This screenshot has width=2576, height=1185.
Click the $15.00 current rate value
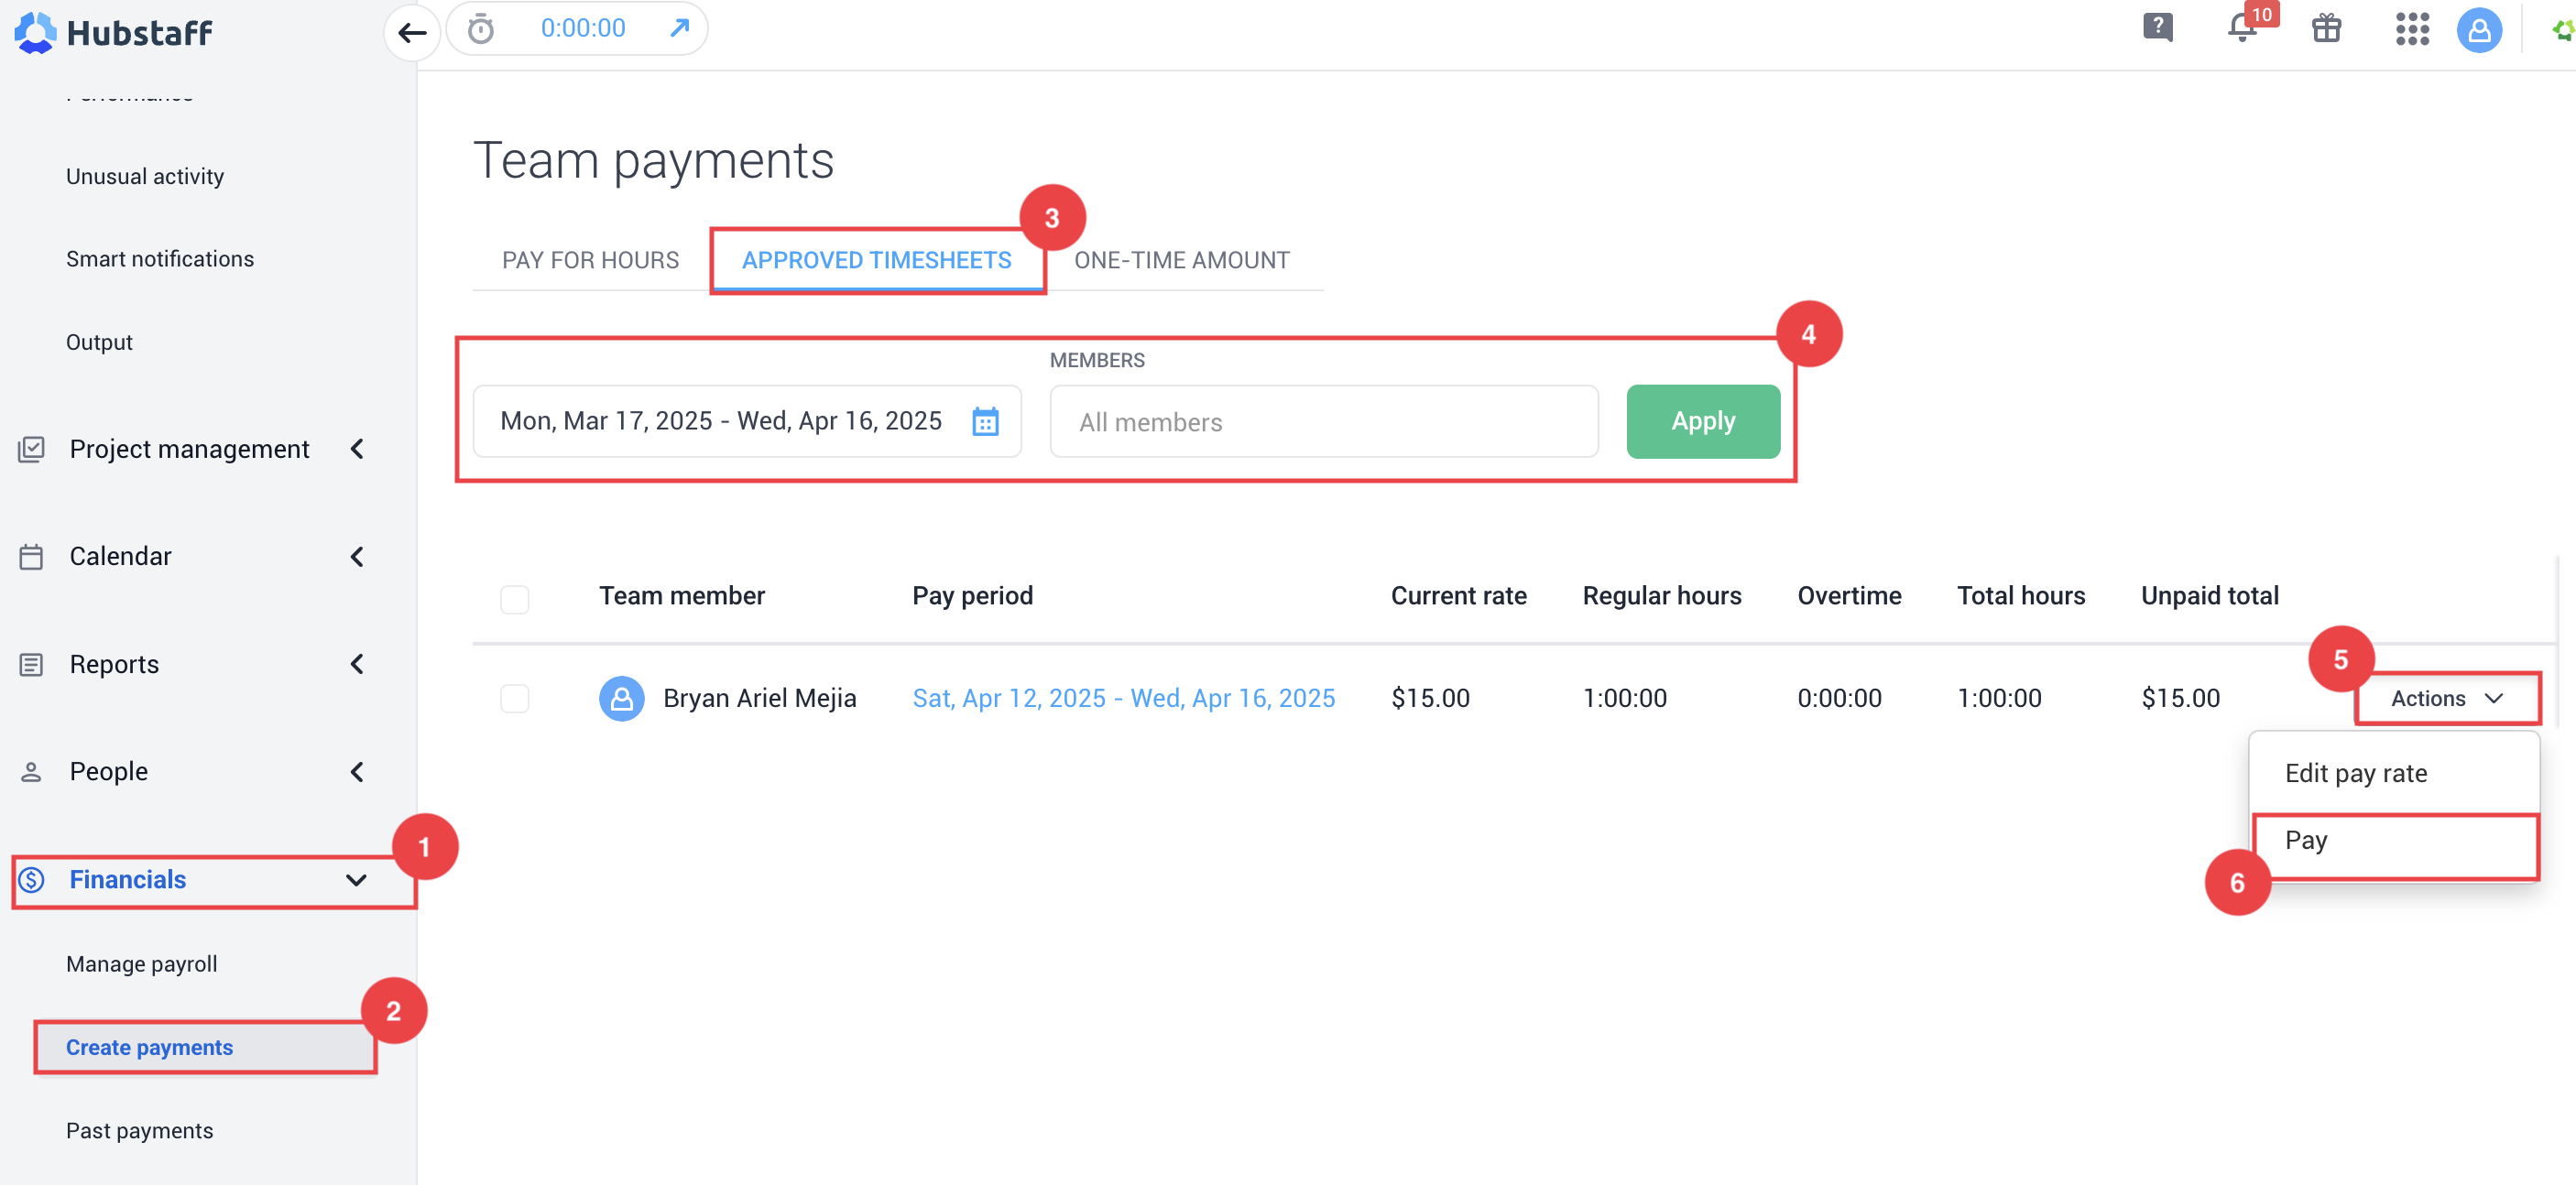[x=1430, y=698]
